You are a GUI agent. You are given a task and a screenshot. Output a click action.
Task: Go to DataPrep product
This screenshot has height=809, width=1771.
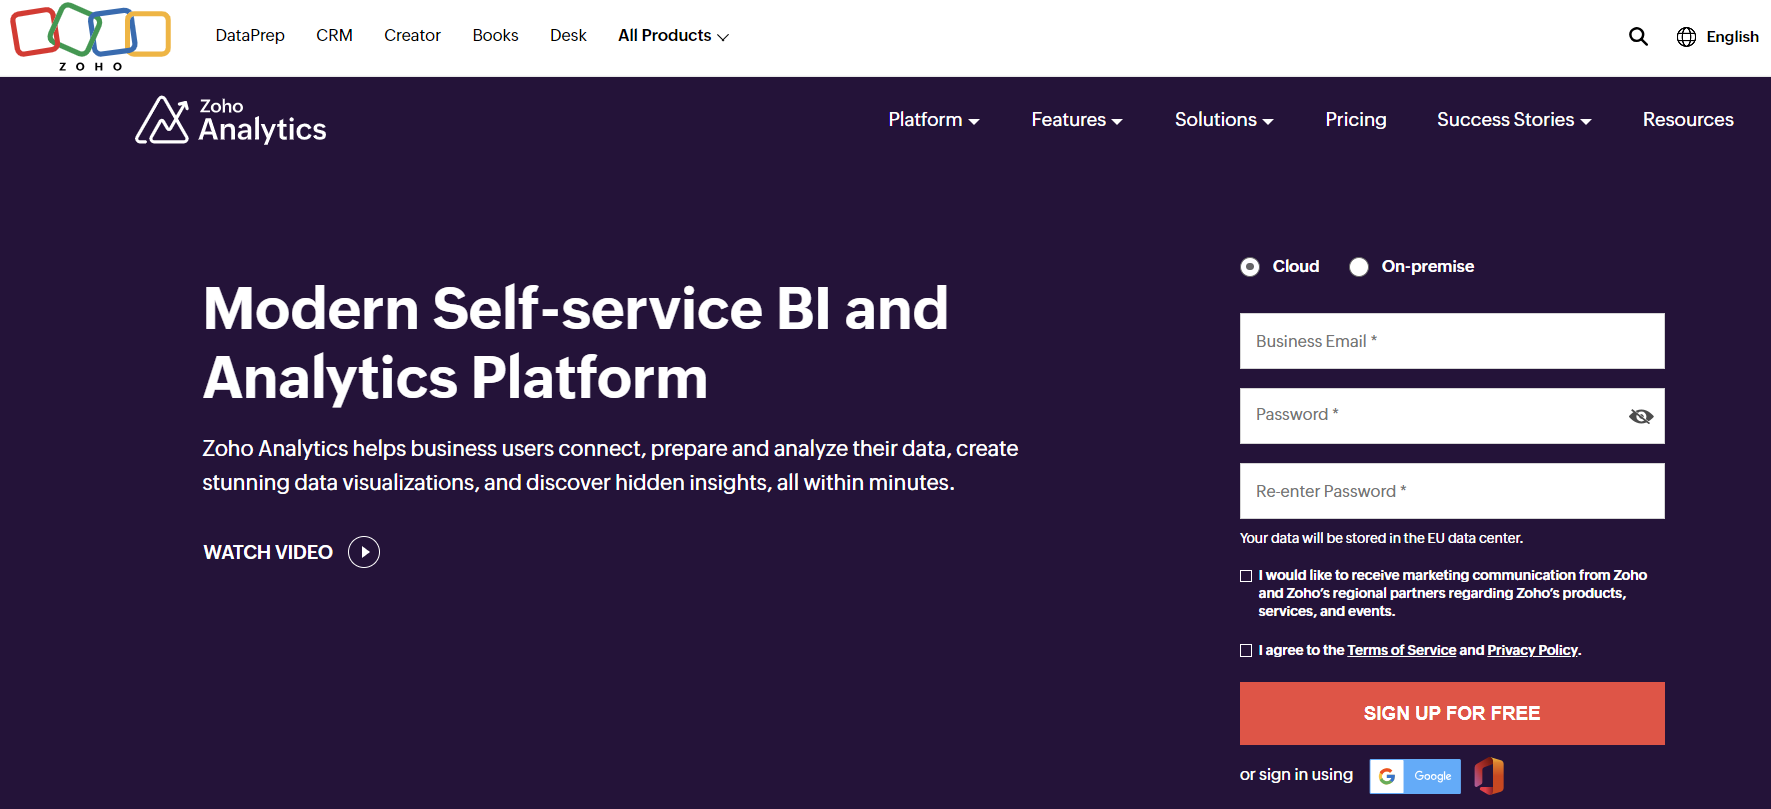pos(250,36)
